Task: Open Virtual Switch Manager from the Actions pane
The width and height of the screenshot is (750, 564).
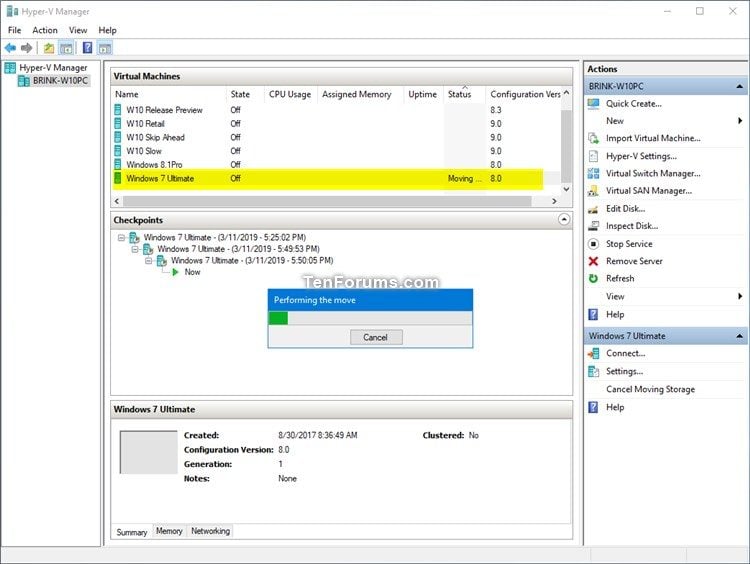Action: point(653,173)
